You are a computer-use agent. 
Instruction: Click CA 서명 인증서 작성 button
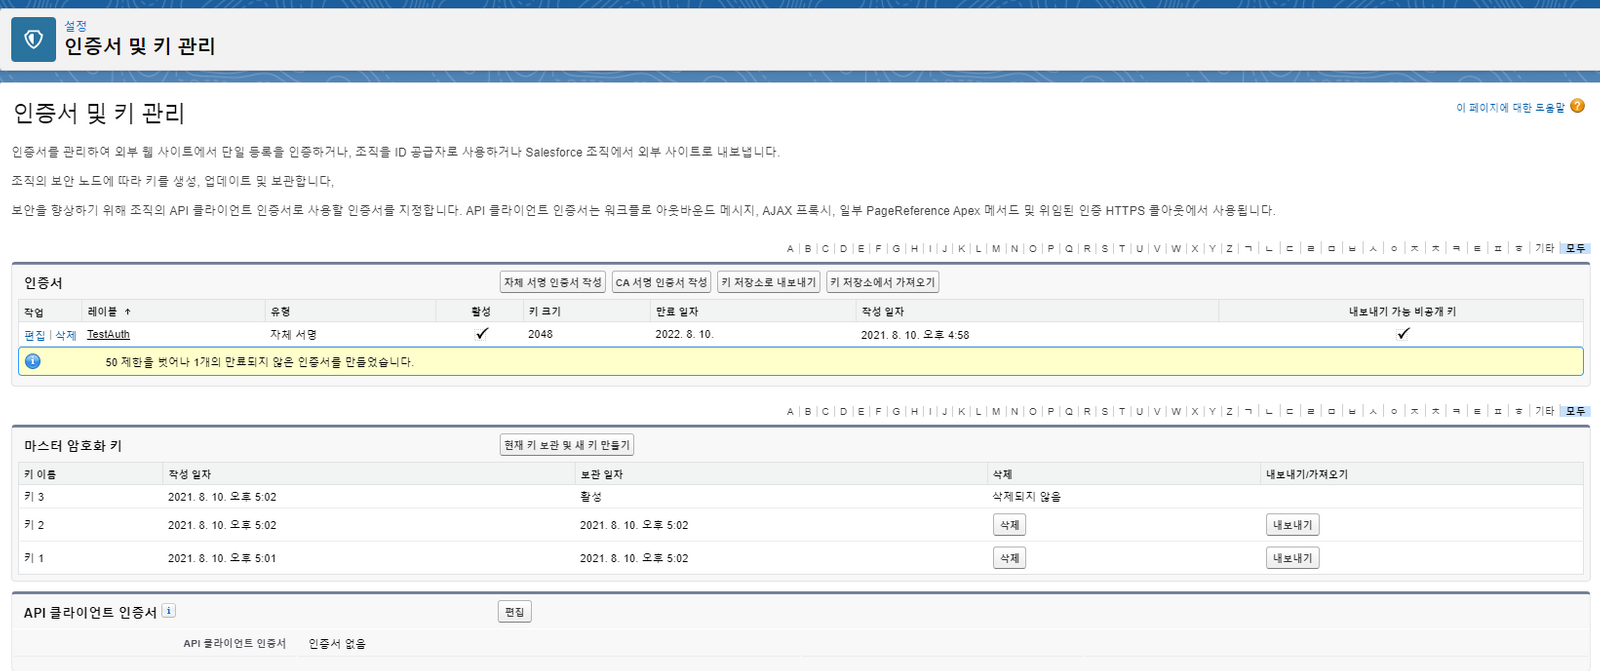coord(661,282)
